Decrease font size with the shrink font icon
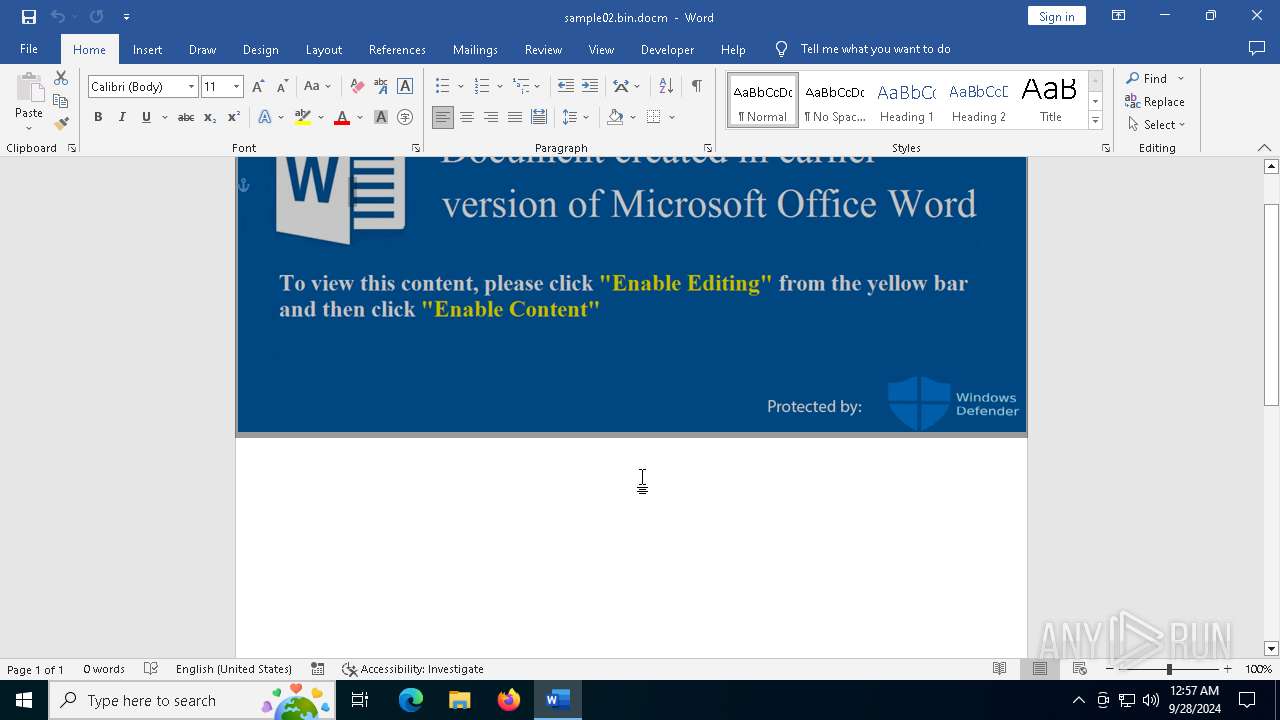1280x720 pixels. pos(282,86)
